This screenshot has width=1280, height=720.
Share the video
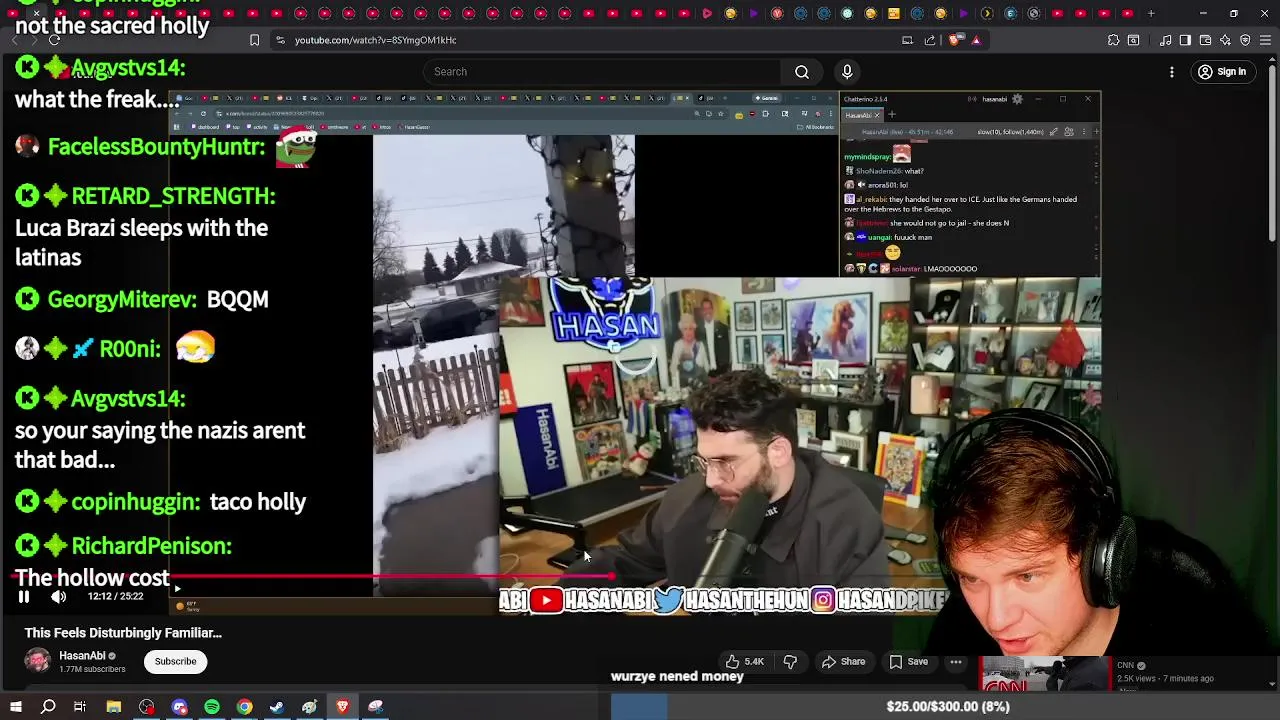(843, 662)
